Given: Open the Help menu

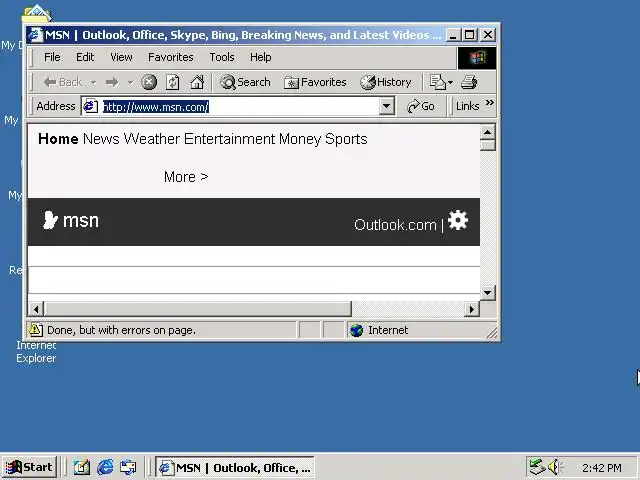Looking at the screenshot, I should [260, 57].
